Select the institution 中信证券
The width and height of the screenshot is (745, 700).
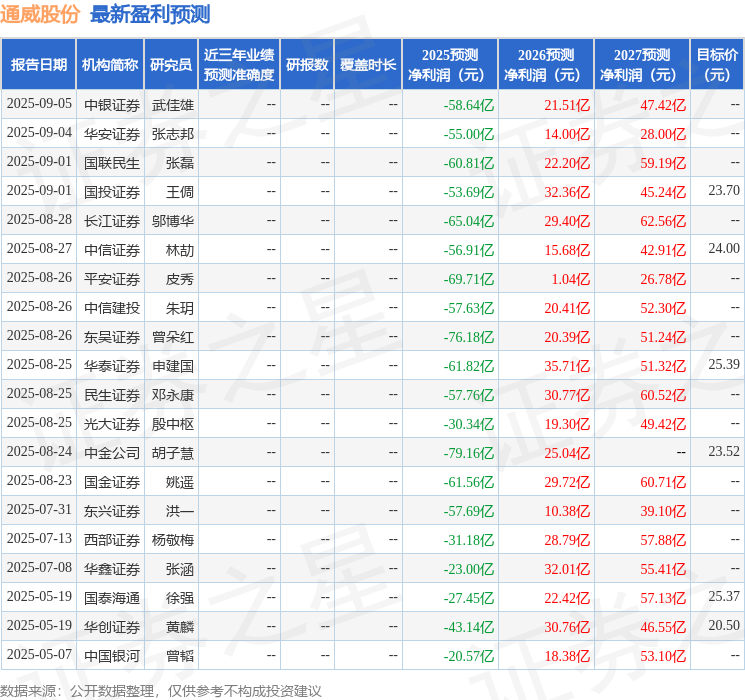point(112,249)
